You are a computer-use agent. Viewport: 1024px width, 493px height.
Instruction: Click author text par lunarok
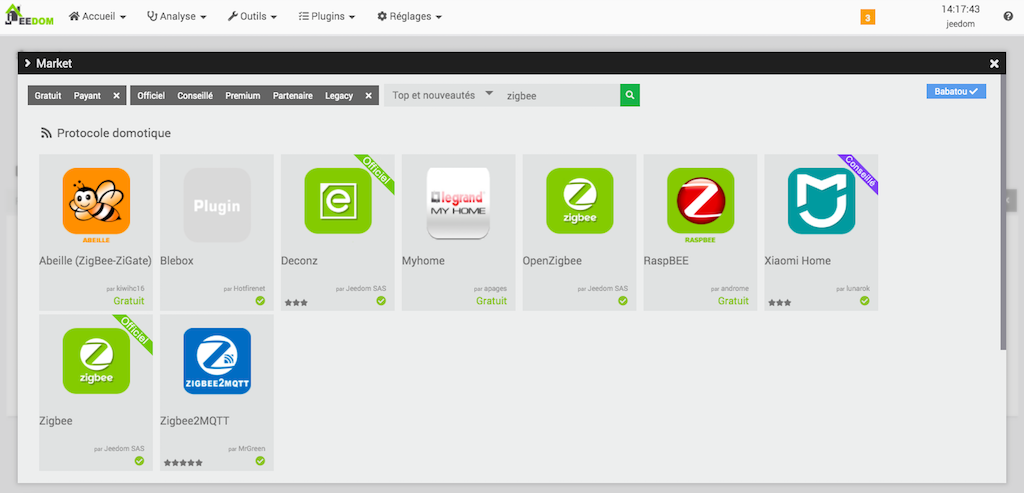[853, 289]
